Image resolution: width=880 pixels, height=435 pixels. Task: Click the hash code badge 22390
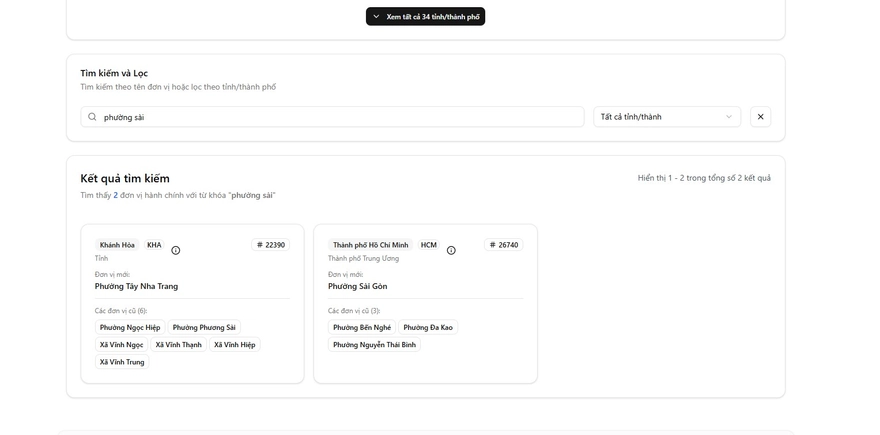click(270, 245)
